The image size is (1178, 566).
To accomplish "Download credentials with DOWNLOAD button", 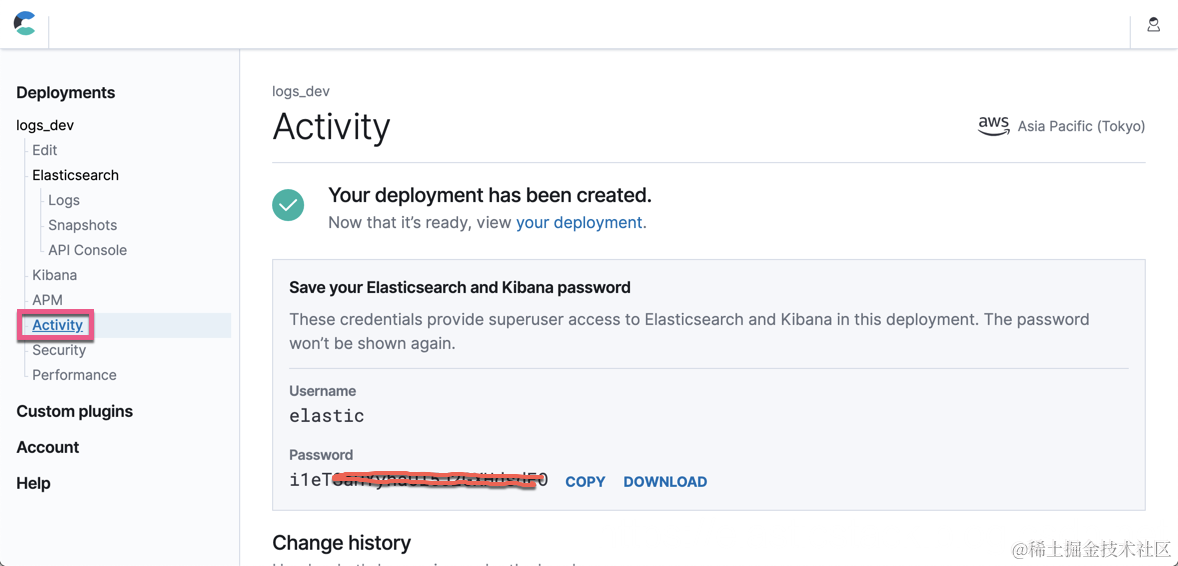I will [x=665, y=482].
